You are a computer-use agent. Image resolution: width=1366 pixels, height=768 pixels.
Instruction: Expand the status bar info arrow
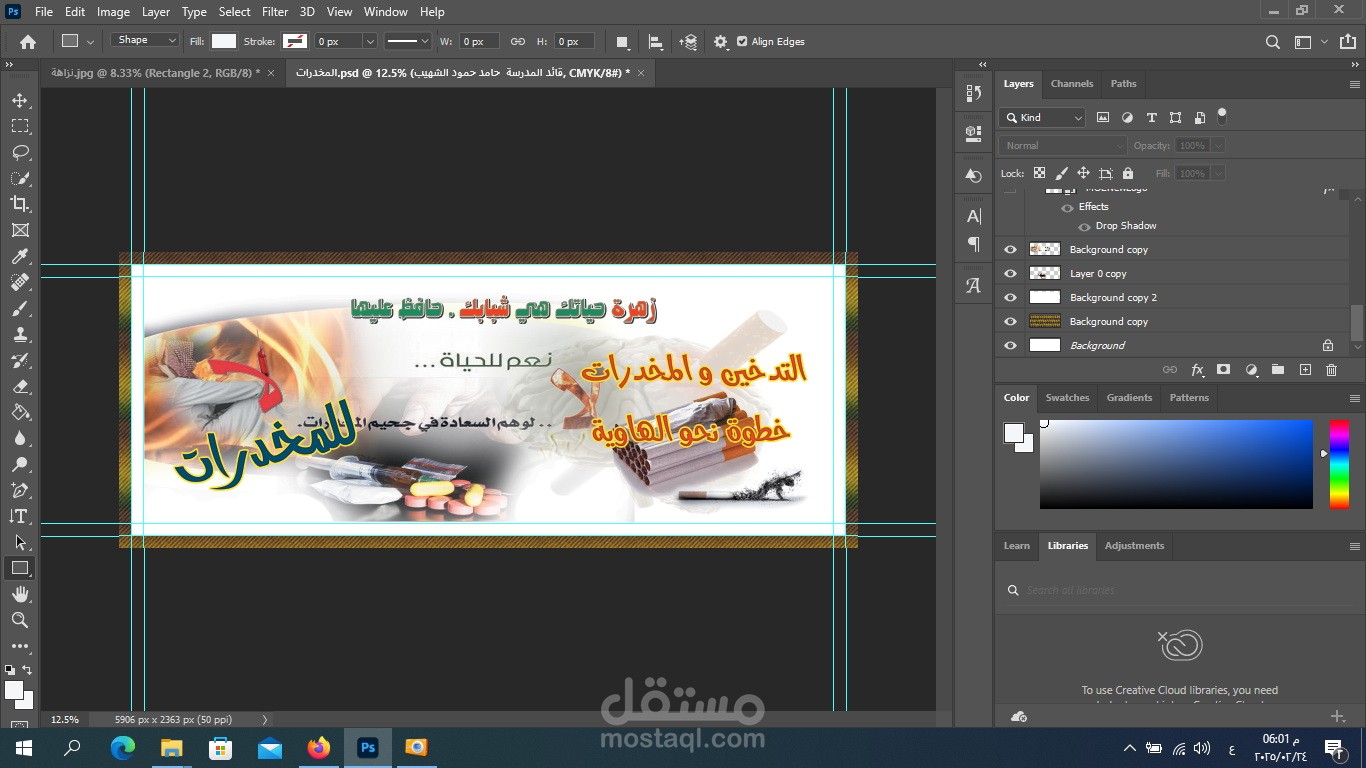pyautogui.click(x=265, y=719)
